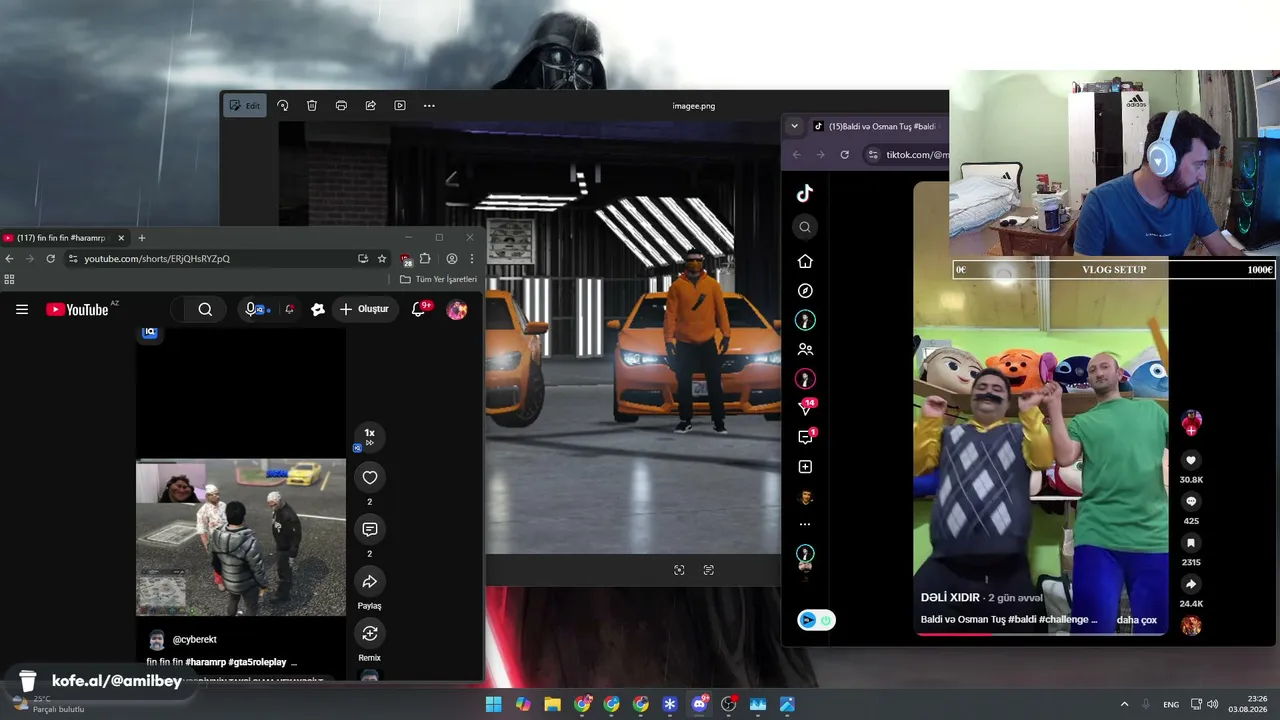Image resolution: width=1280 pixels, height=720 pixels.
Task: Open the Tüm Yer İşaretleri bookmarks folder
Action: pos(439,280)
